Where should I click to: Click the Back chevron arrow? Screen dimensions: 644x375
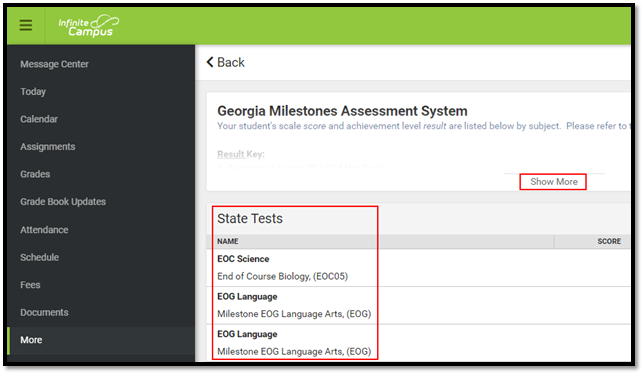pos(210,62)
